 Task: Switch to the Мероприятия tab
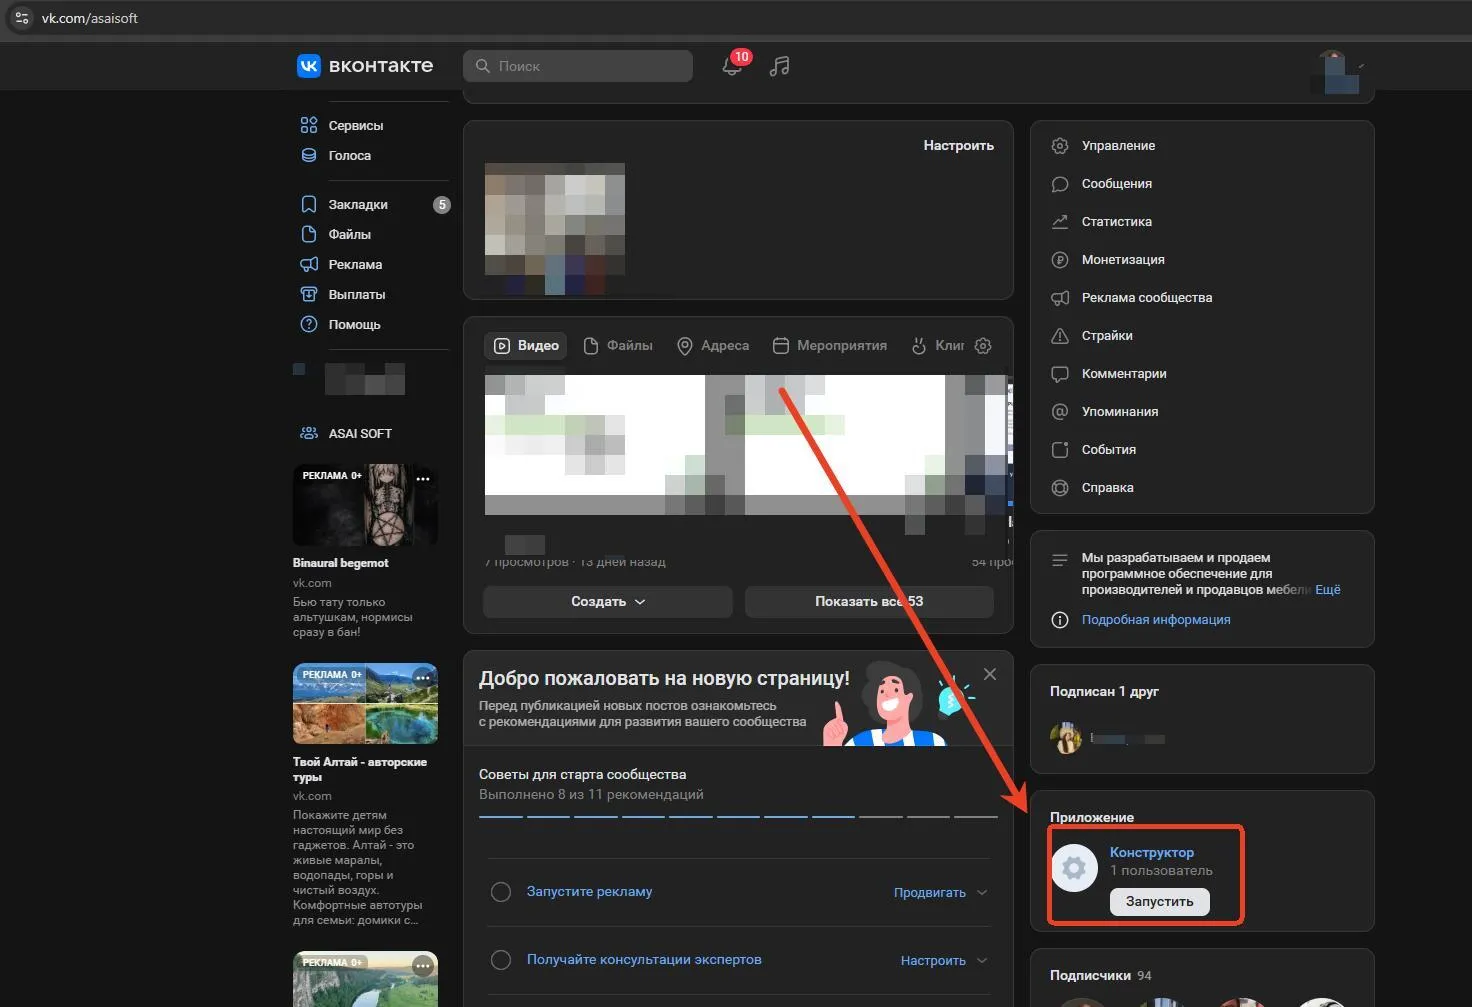pyautogui.click(x=830, y=346)
